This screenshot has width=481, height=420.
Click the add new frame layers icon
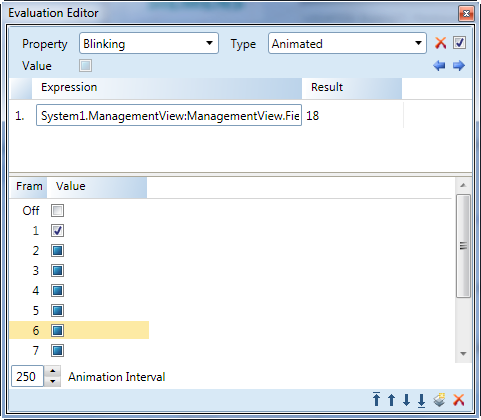[439, 399]
